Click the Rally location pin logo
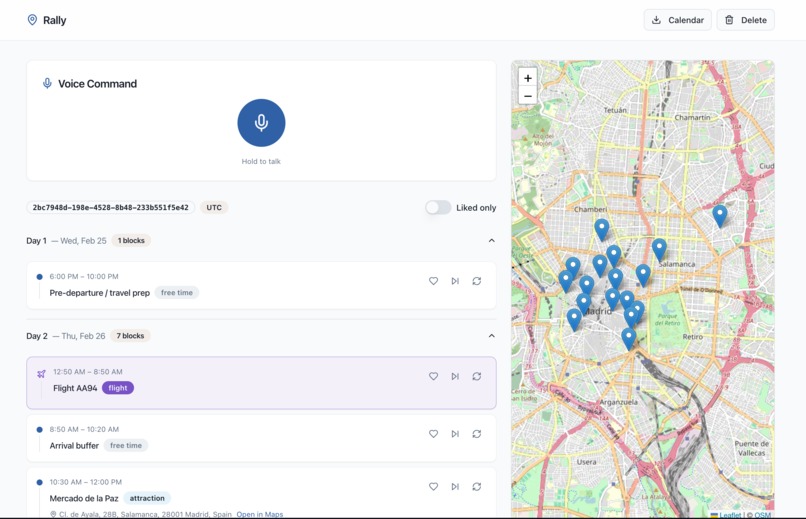806x519 pixels. pyautogui.click(x=32, y=20)
